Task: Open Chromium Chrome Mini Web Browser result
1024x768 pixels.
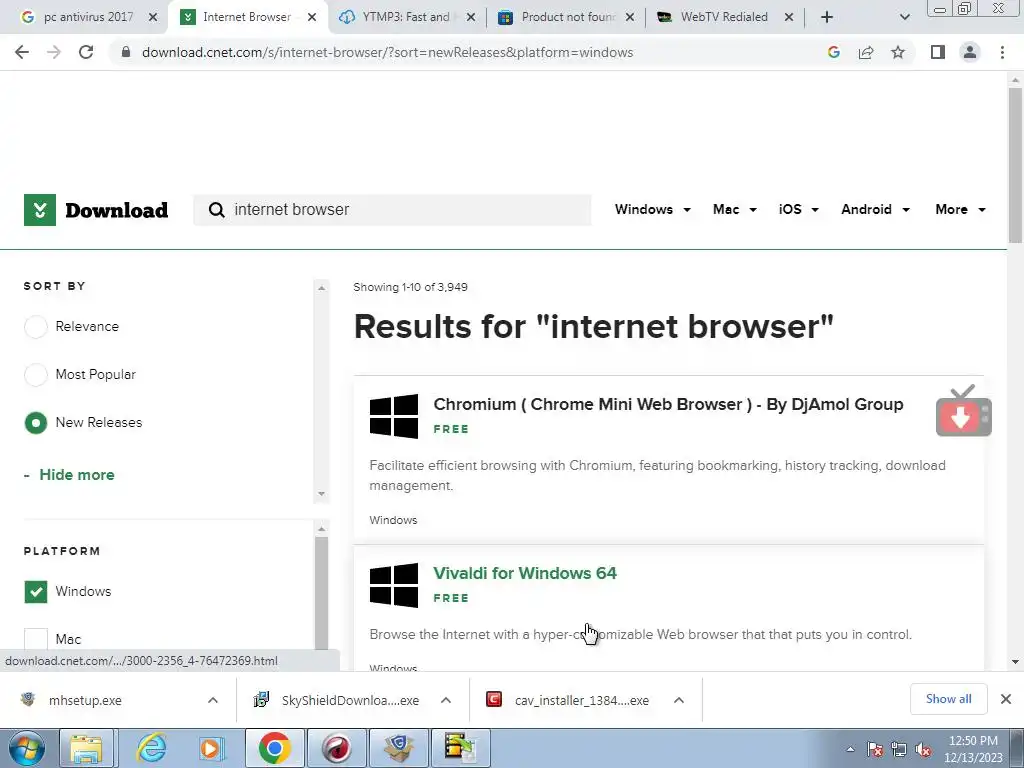Action: (668, 404)
